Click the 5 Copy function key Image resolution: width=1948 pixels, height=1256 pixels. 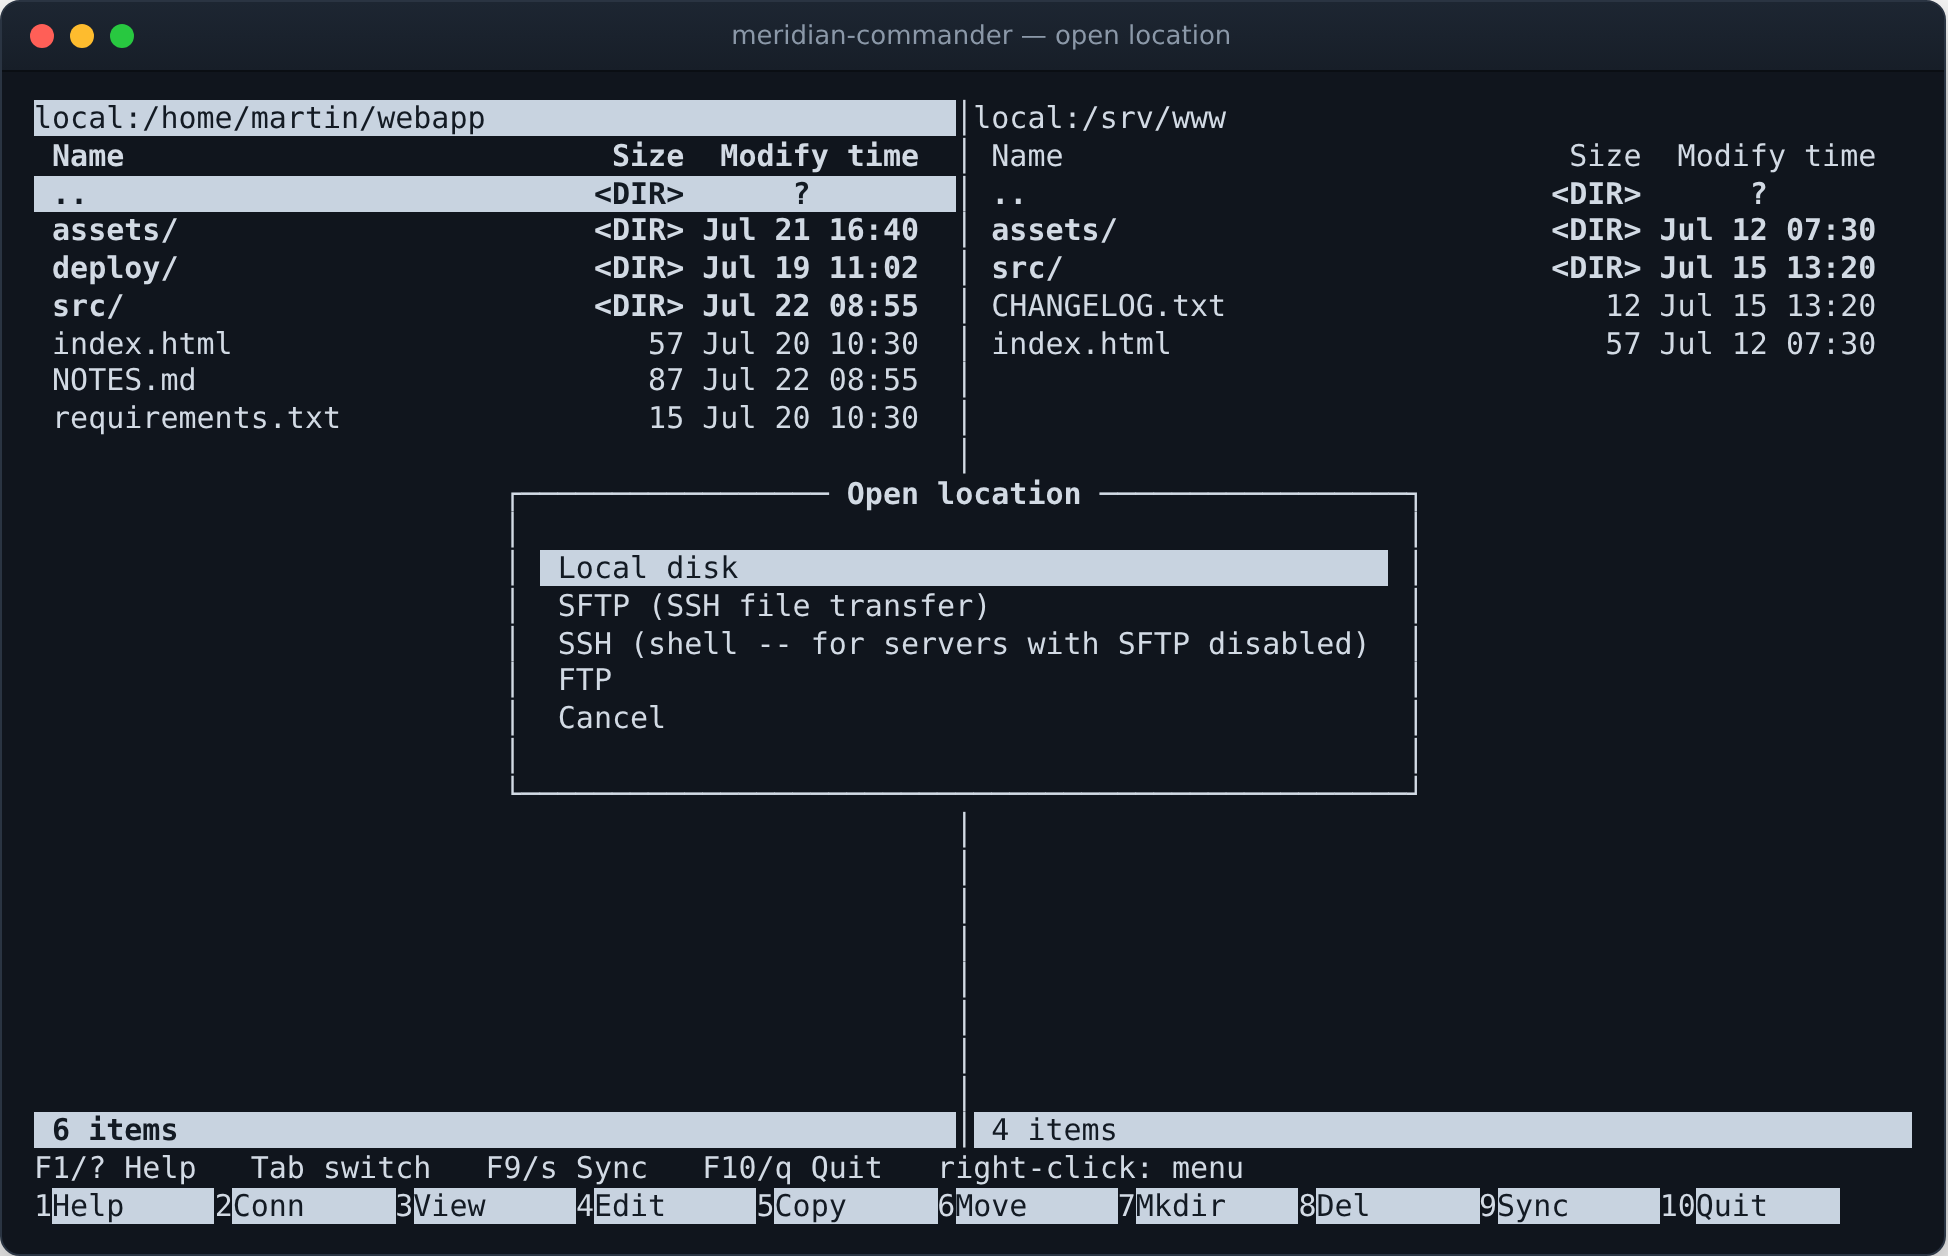[x=847, y=1206]
